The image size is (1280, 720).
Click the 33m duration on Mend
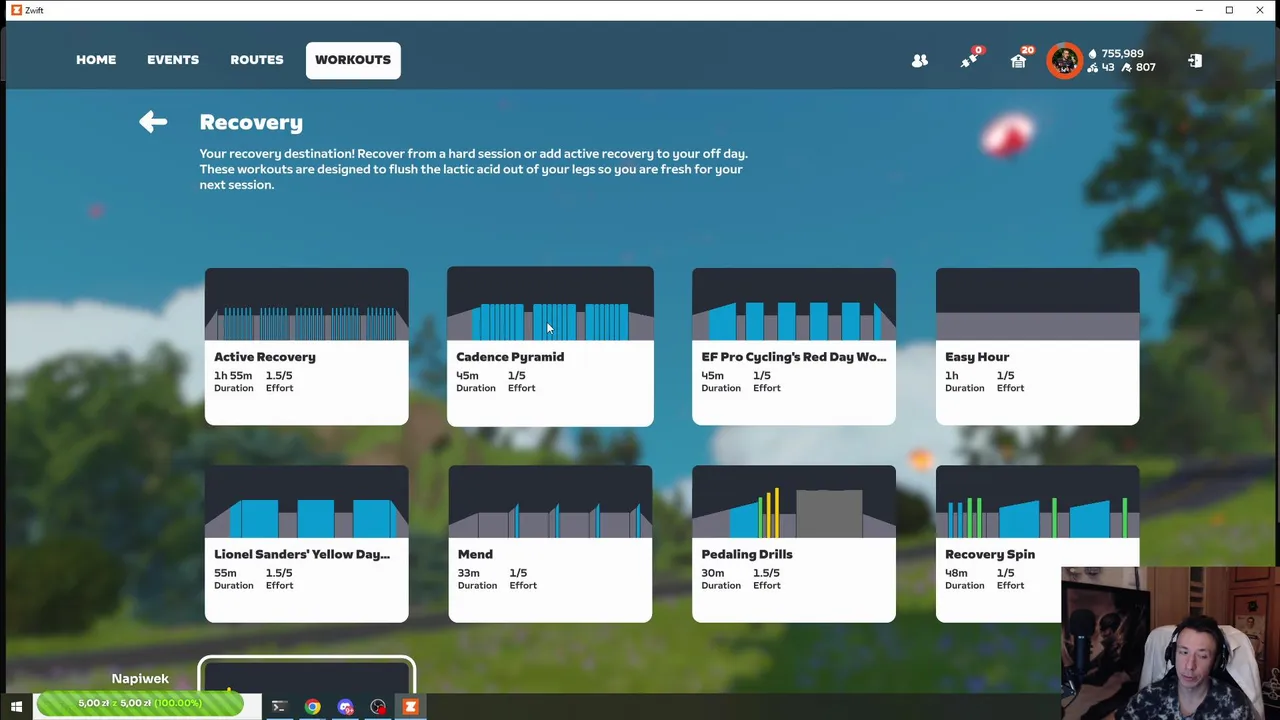point(468,573)
